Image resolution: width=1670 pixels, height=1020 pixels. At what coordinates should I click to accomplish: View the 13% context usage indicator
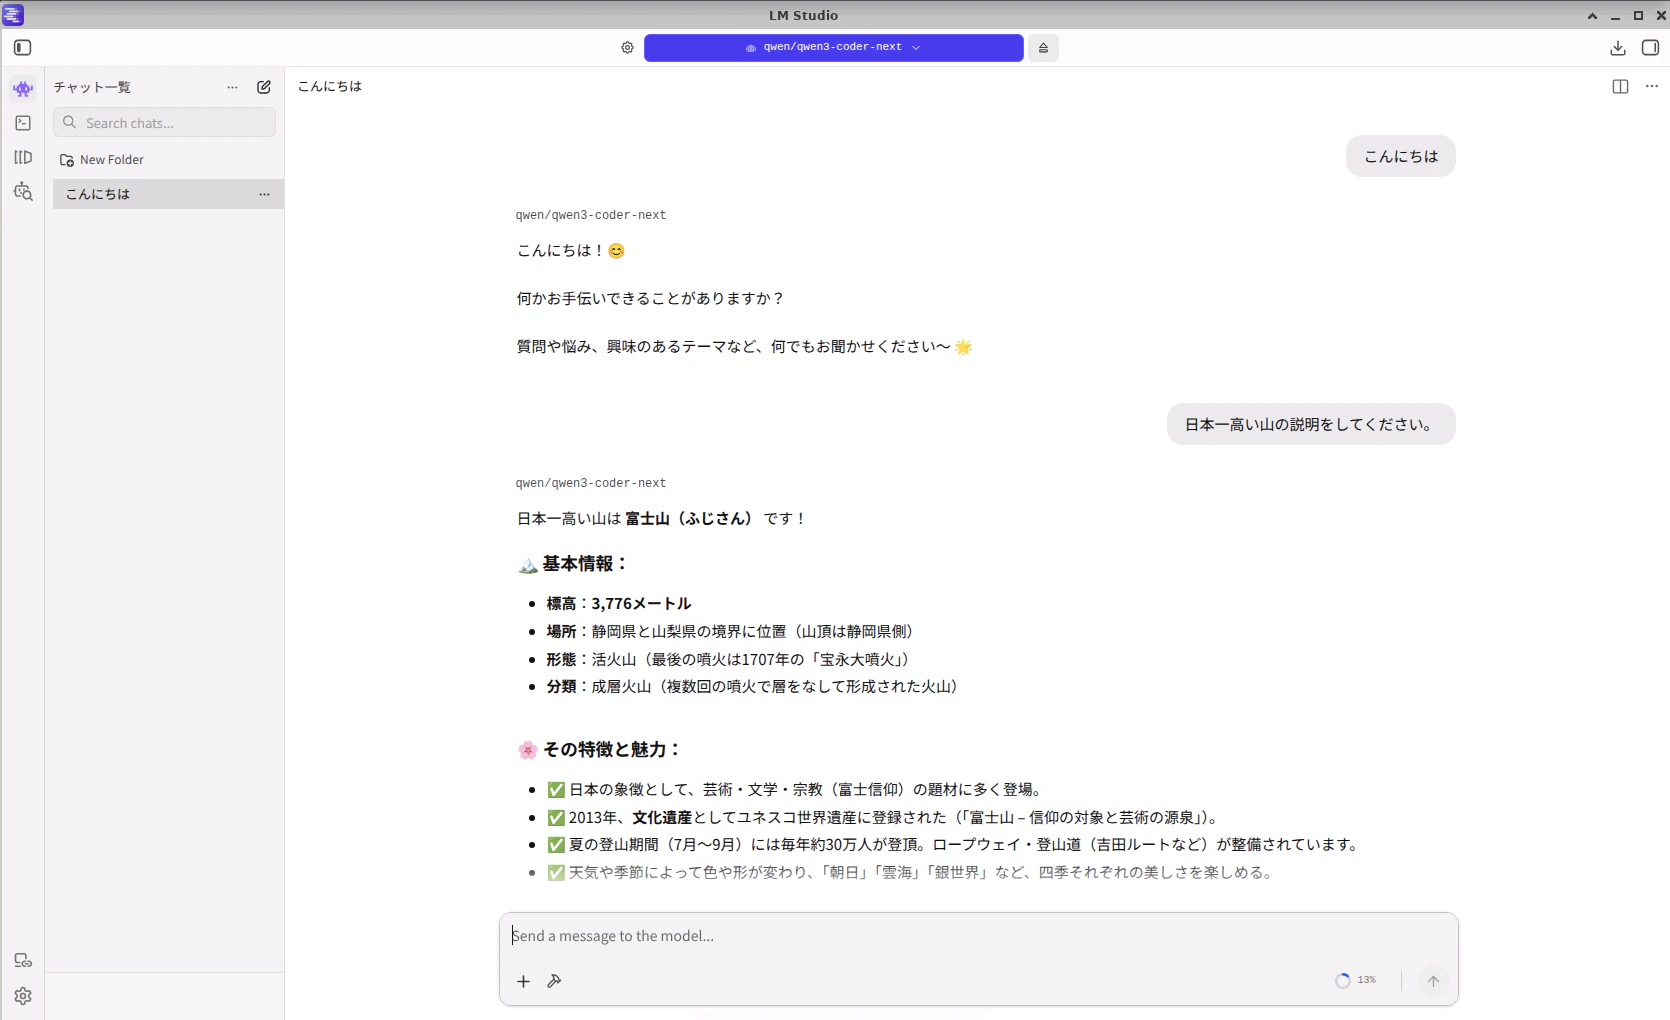[x=1356, y=981]
